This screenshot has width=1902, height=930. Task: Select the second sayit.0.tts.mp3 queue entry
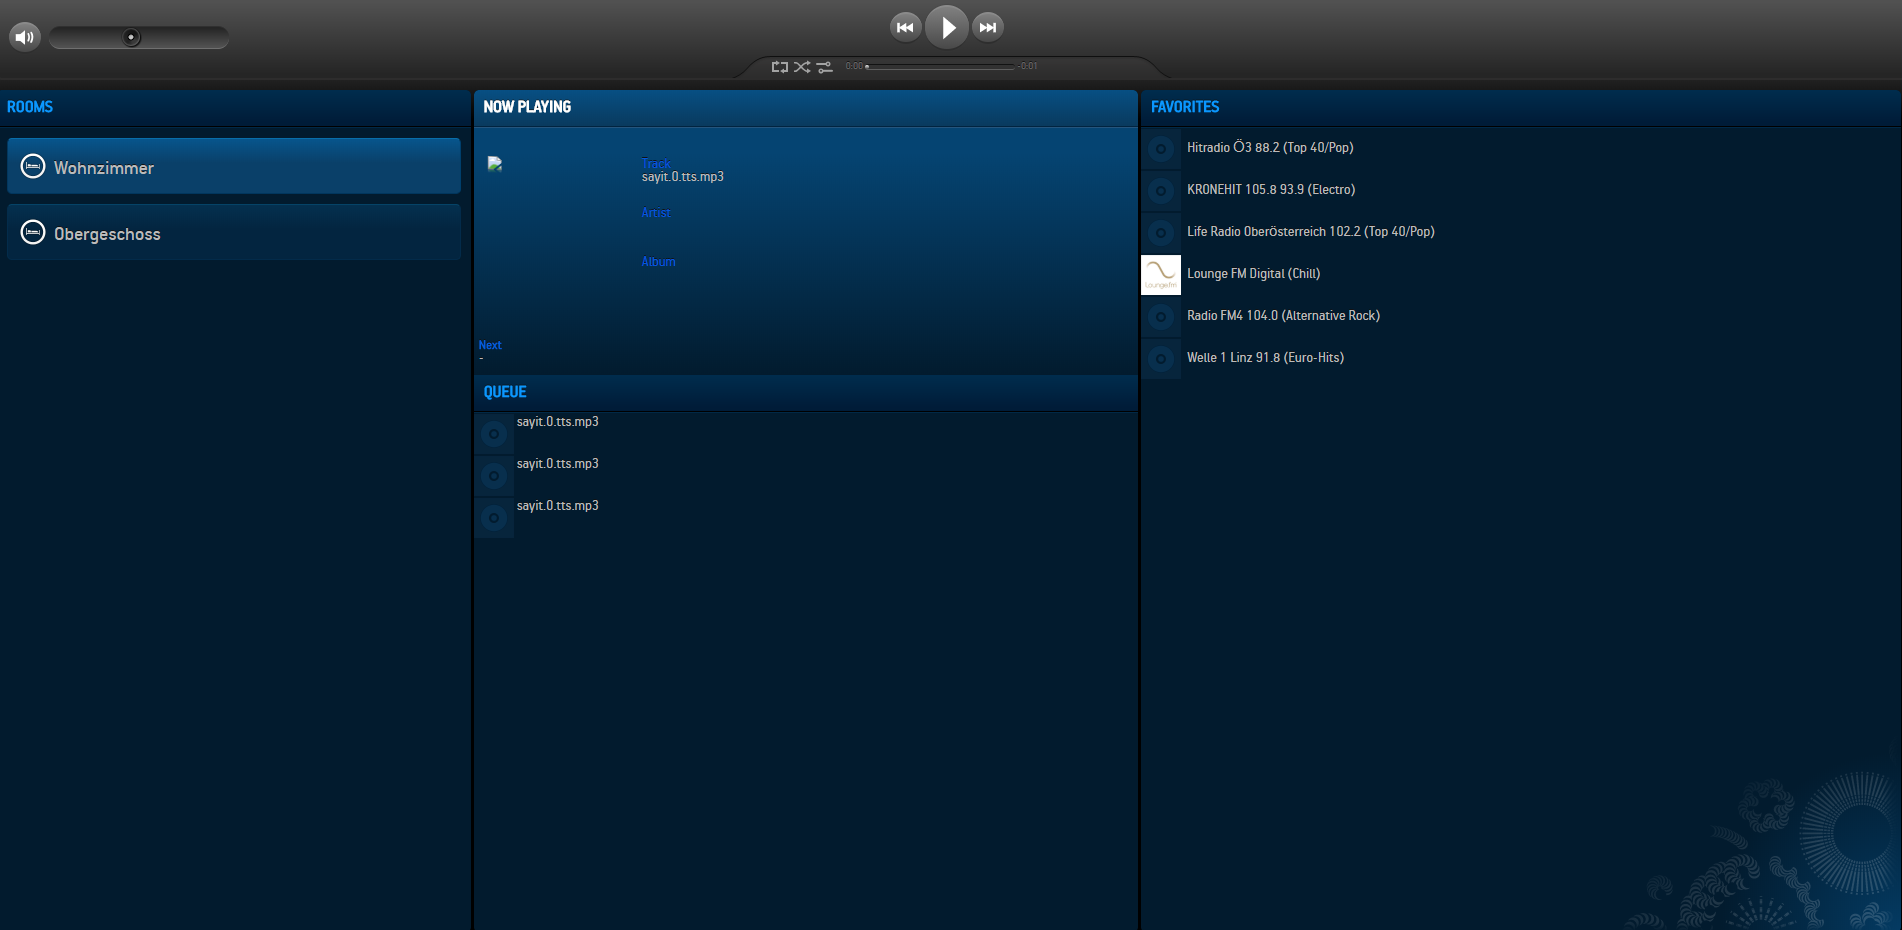(x=806, y=476)
